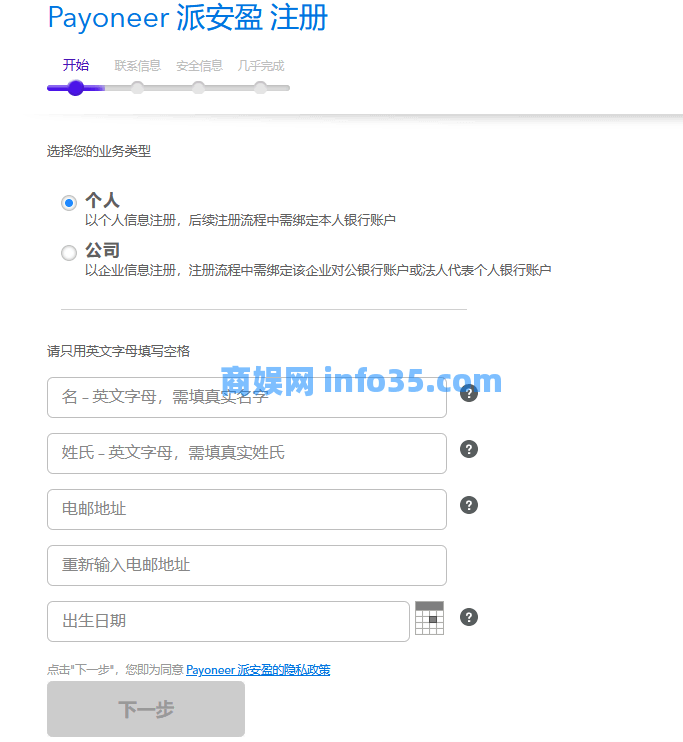The width and height of the screenshot is (683, 742).
Task: Click help icon beside first name field
Action: point(469,393)
